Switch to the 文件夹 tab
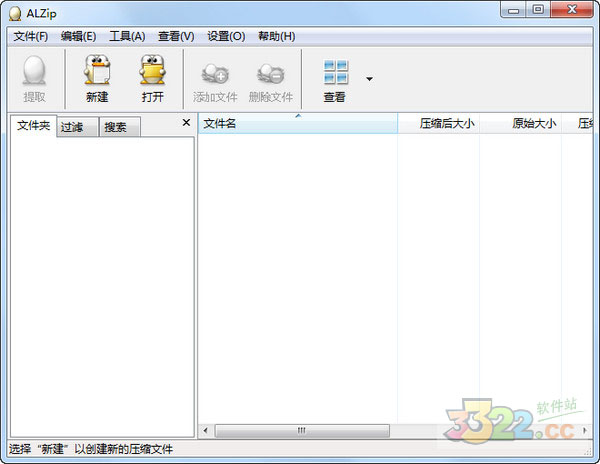 33,125
